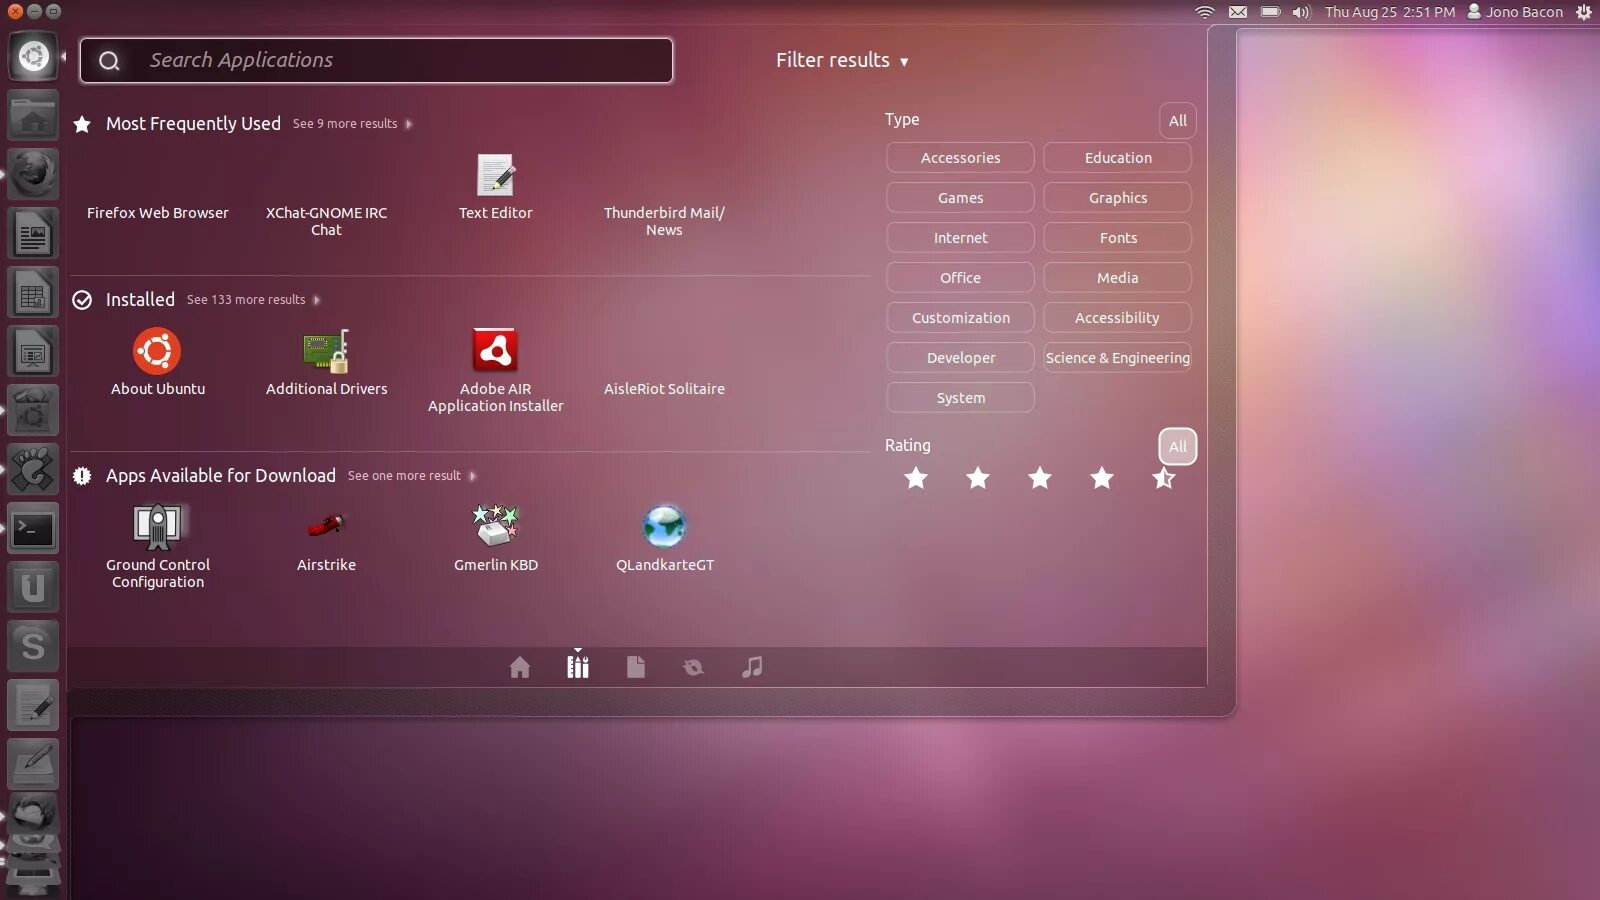Switch to the Files lens

pos(636,667)
